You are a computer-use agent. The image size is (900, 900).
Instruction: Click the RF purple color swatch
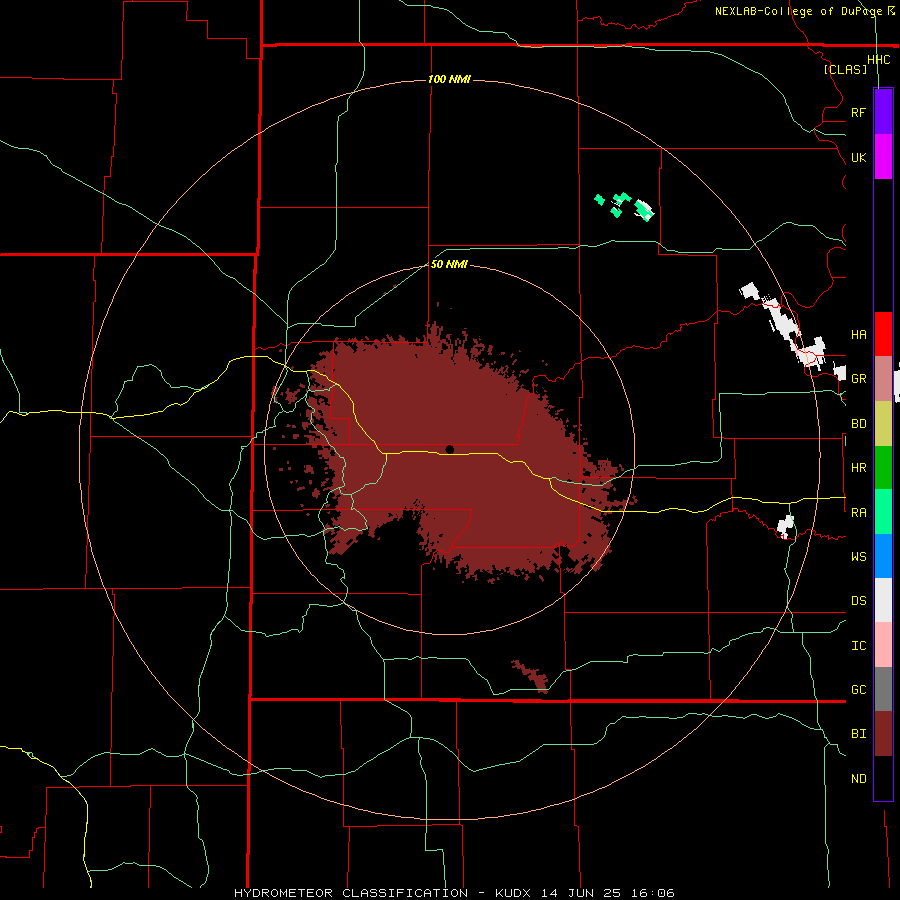coord(883,112)
